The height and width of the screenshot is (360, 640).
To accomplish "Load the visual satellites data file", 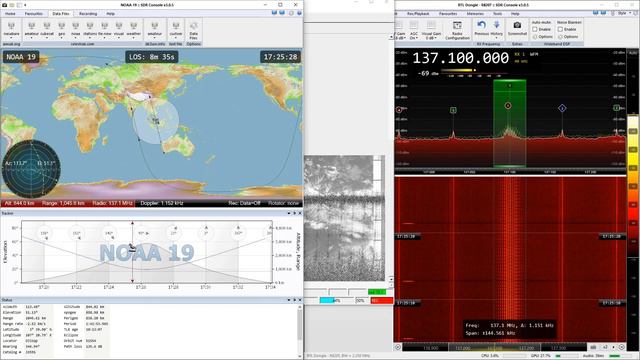I will (x=118, y=29).
